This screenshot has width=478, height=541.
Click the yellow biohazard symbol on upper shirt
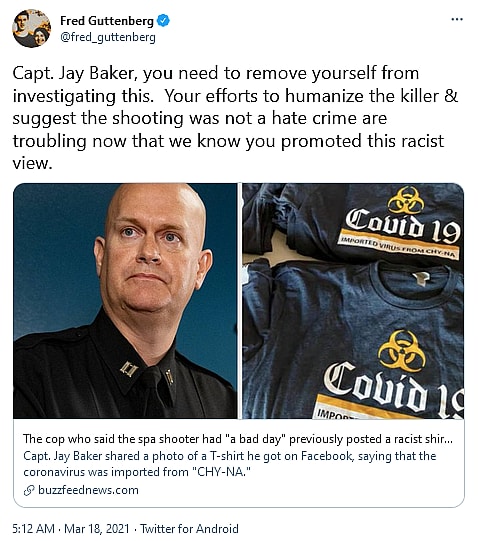click(x=406, y=199)
